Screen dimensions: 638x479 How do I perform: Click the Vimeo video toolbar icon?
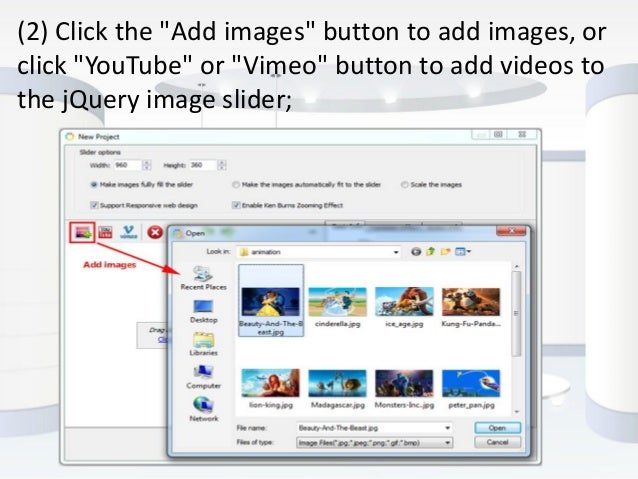(x=129, y=232)
